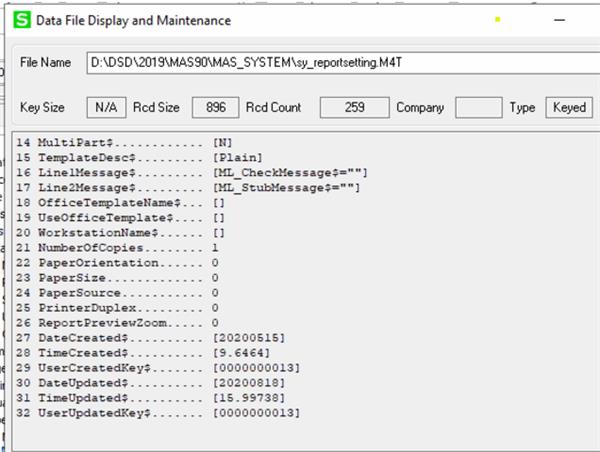Click the Rcd Size 896 field
Image resolution: width=600 pixels, height=452 pixels.
tap(215, 108)
